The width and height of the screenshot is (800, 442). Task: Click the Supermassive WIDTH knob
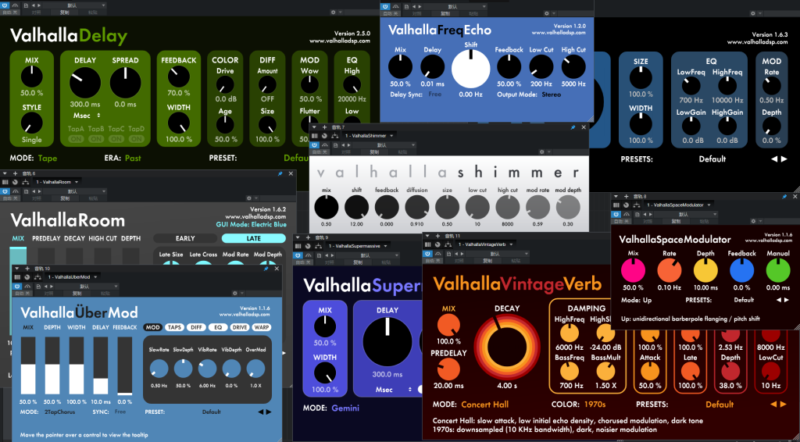[x=325, y=368]
